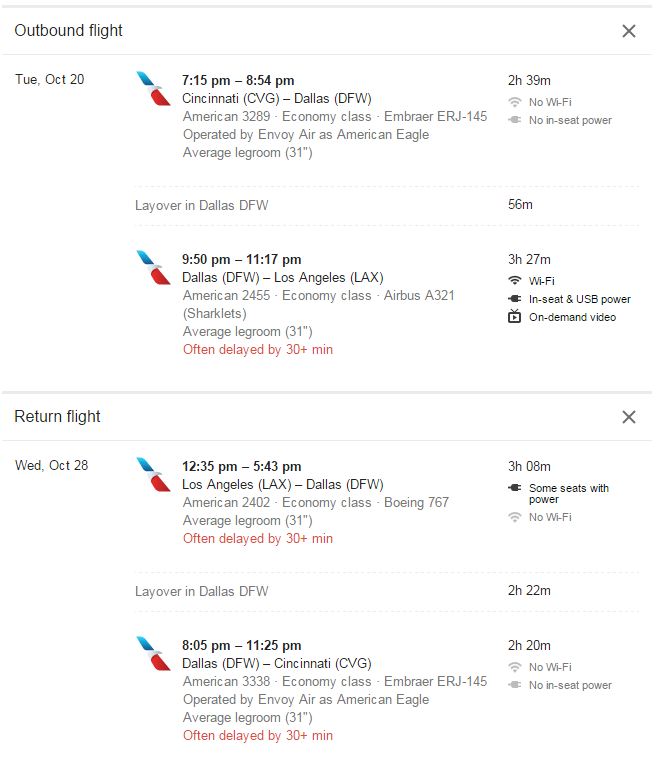Screen dimensions: 660x760
Task: Click American Airlines logo for Dallas–Cincinnati return flight
Action: pos(153,654)
